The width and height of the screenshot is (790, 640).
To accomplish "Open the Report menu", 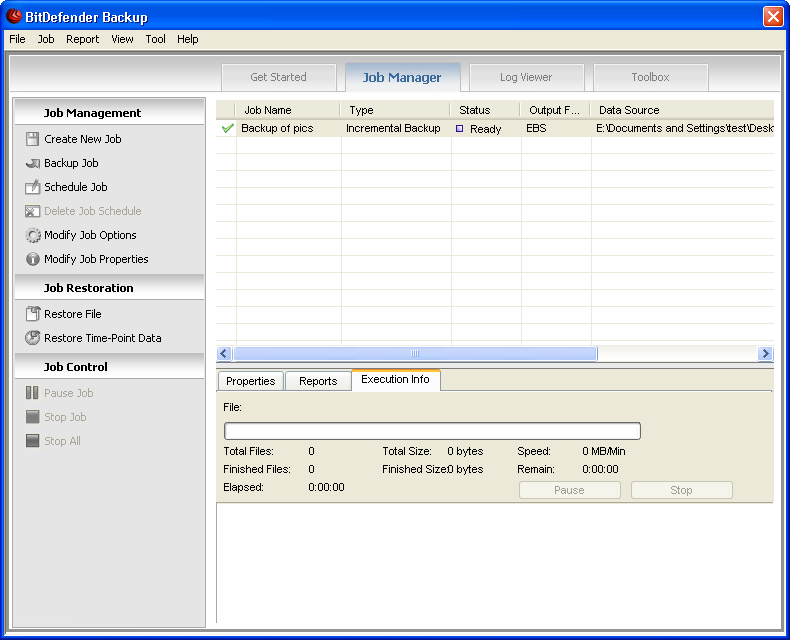I will point(83,39).
